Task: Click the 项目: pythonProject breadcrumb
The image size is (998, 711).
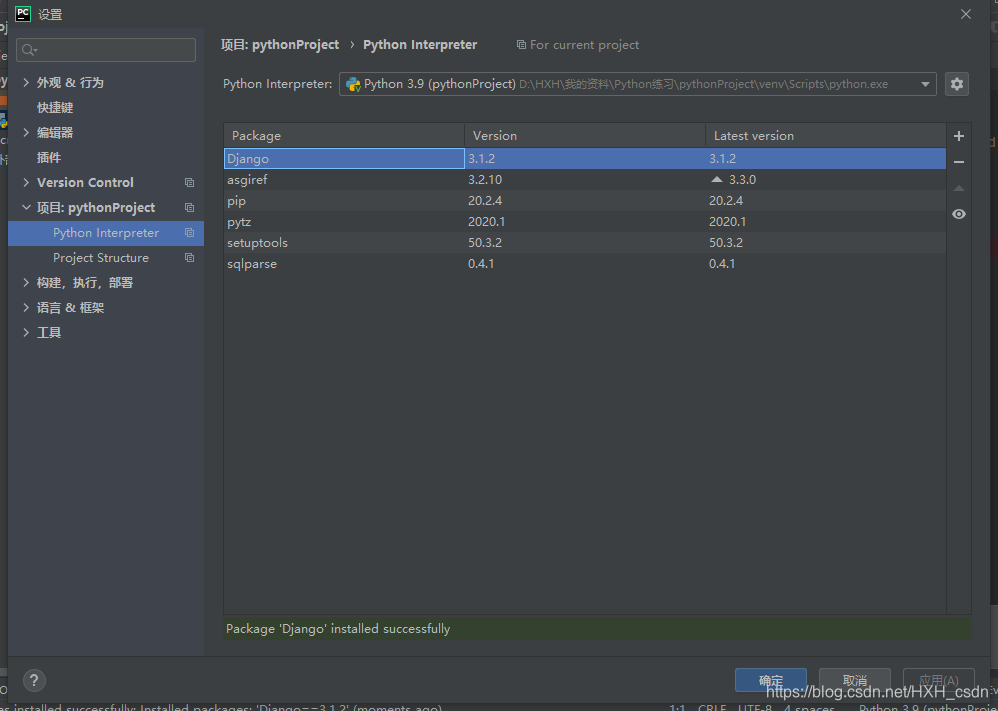Action: (x=280, y=45)
